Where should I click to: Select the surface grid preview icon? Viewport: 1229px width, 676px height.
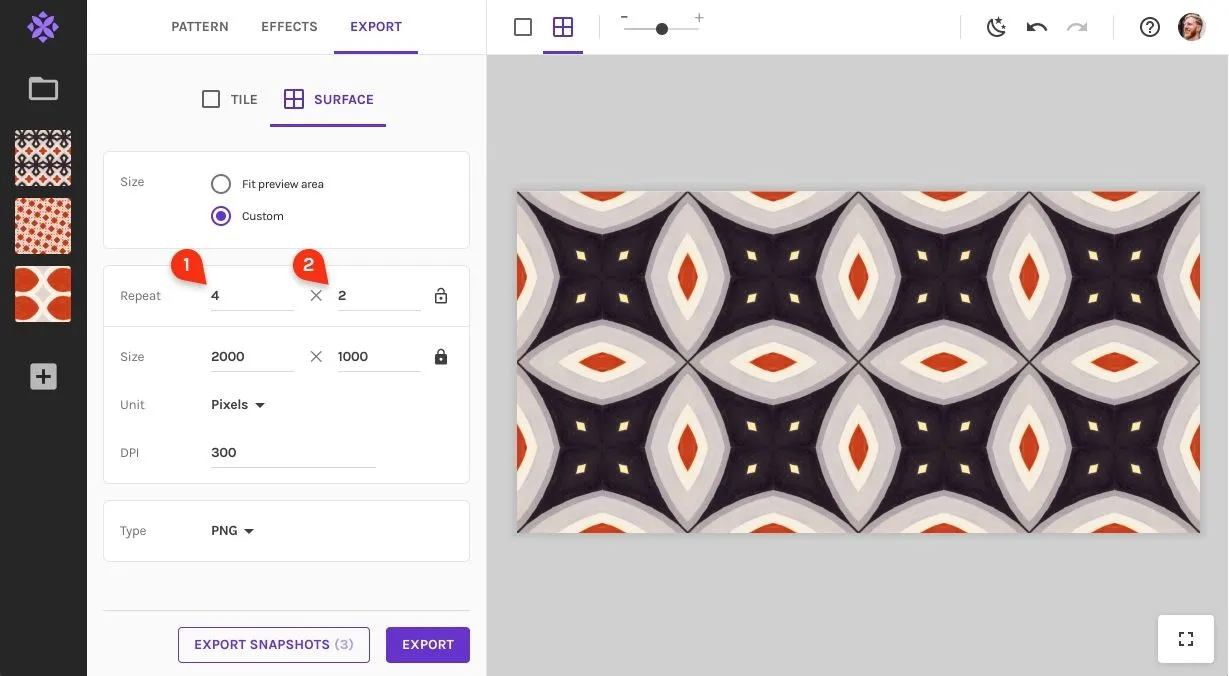563,27
